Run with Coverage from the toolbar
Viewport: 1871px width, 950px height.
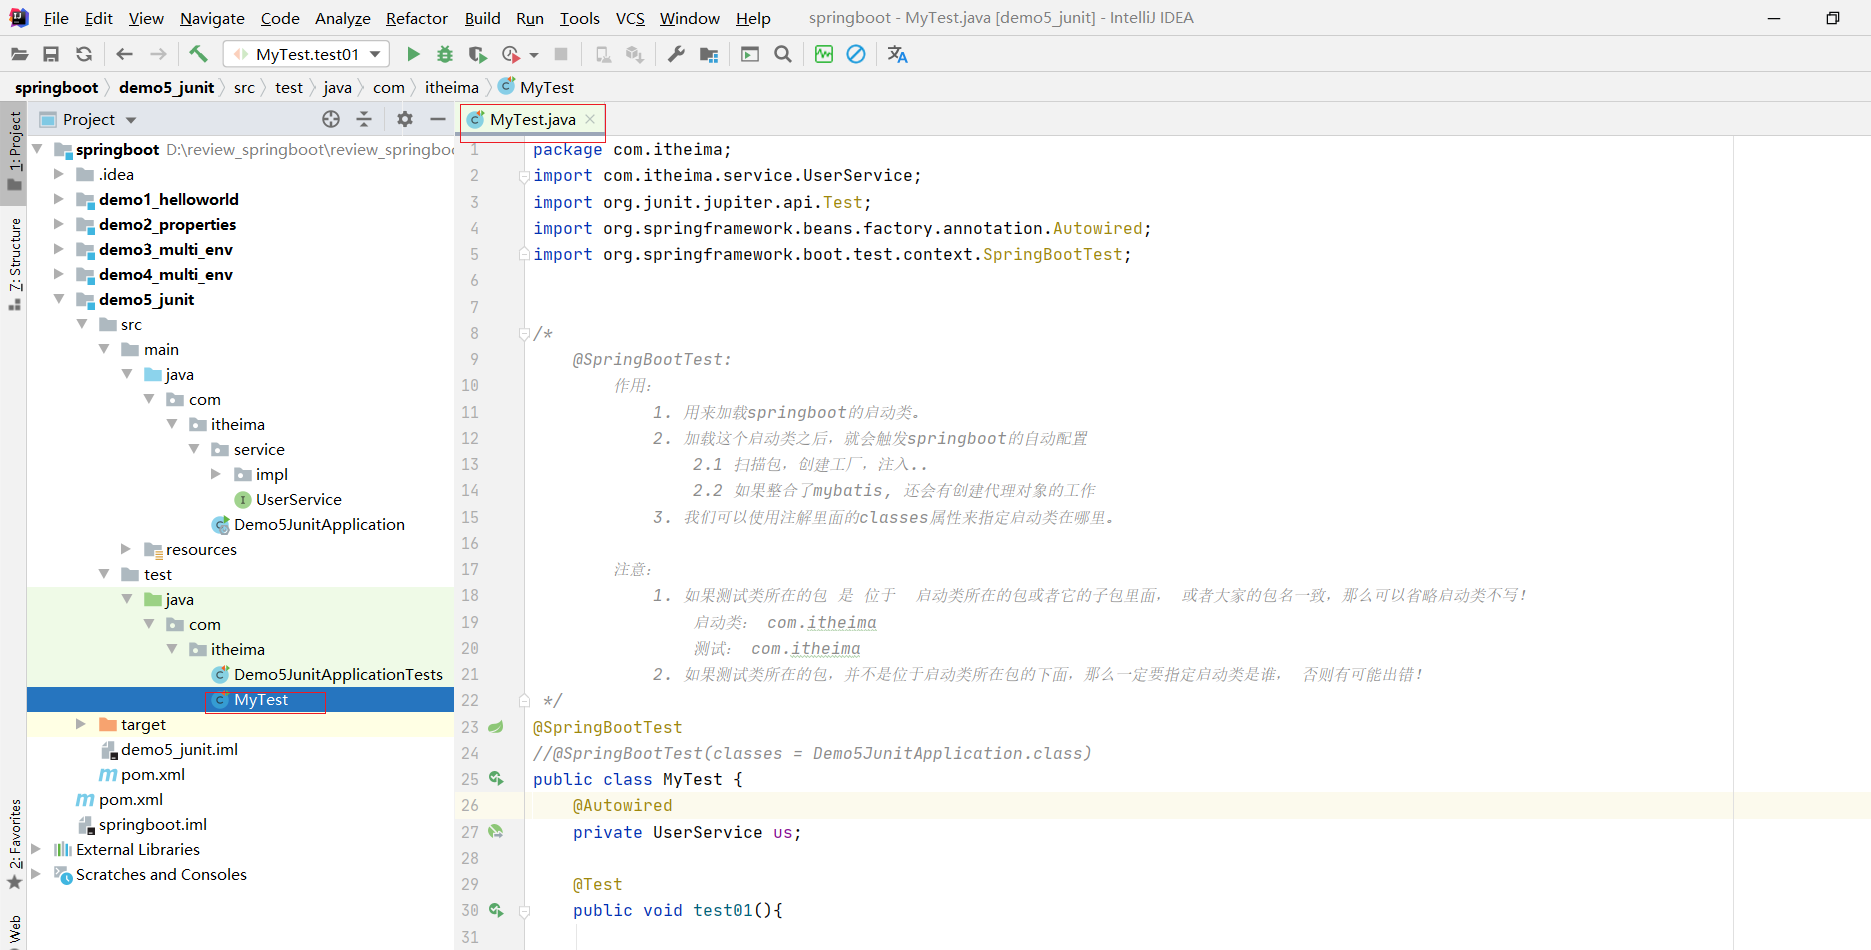coord(478,54)
